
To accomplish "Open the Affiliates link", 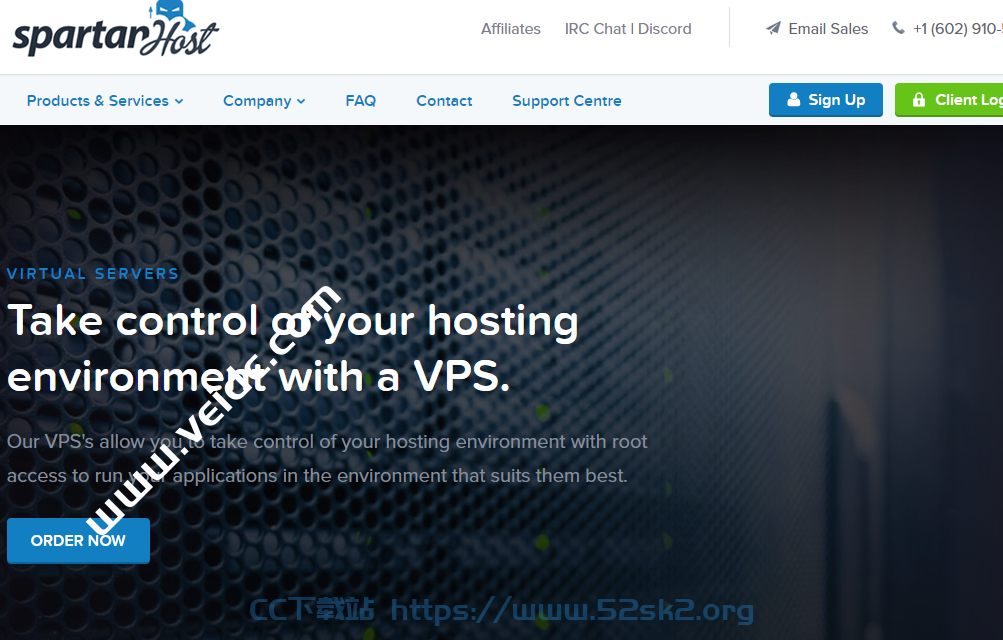I will coord(510,29).
